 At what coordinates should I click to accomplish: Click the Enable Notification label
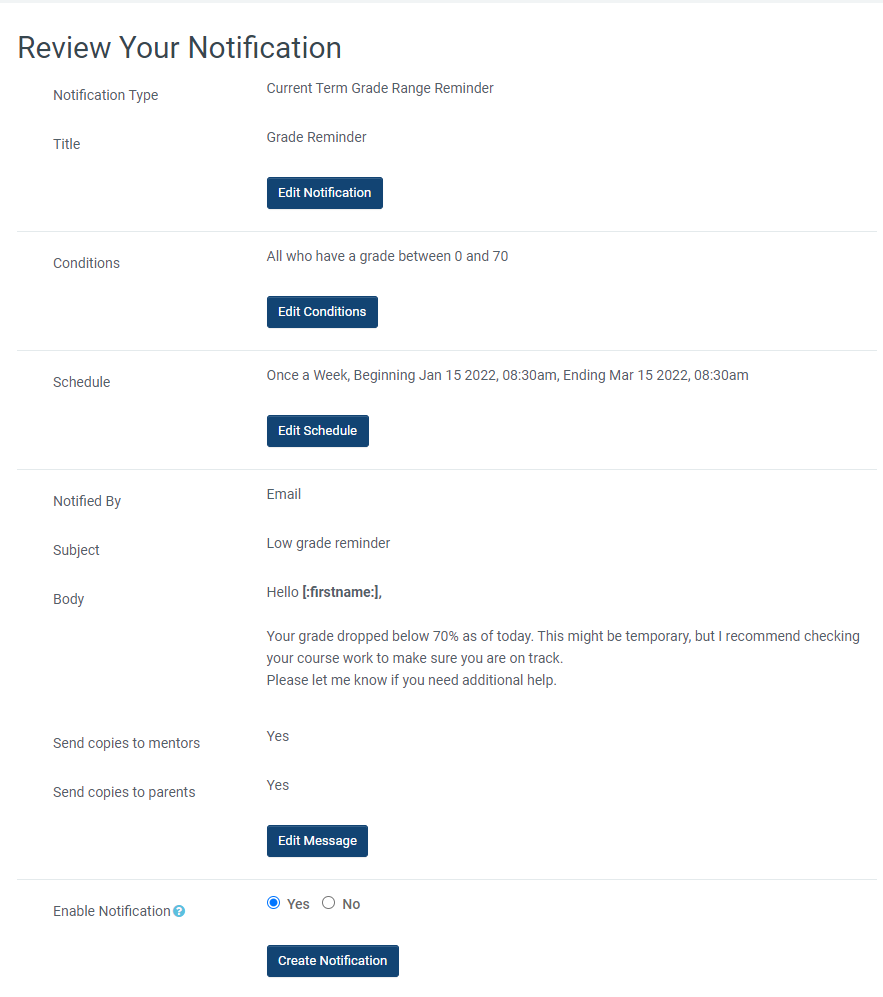coord(111,911)
